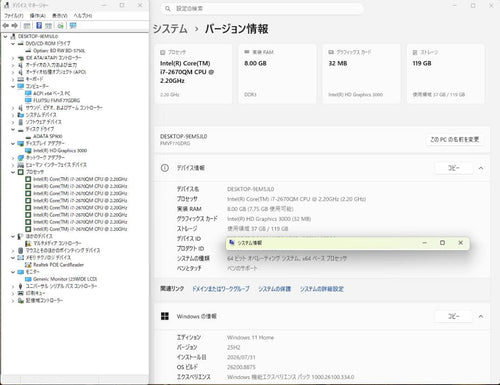The height and width of the screenshot is (385, 500).
Task: Click the ストレージ card icon
Action: point(415,52)
